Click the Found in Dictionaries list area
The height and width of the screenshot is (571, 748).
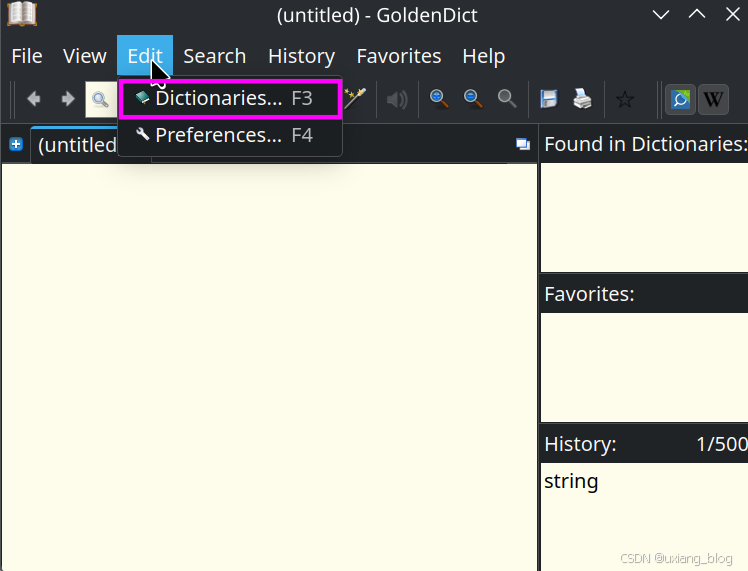pyautogui.click(x=644, y=217)
